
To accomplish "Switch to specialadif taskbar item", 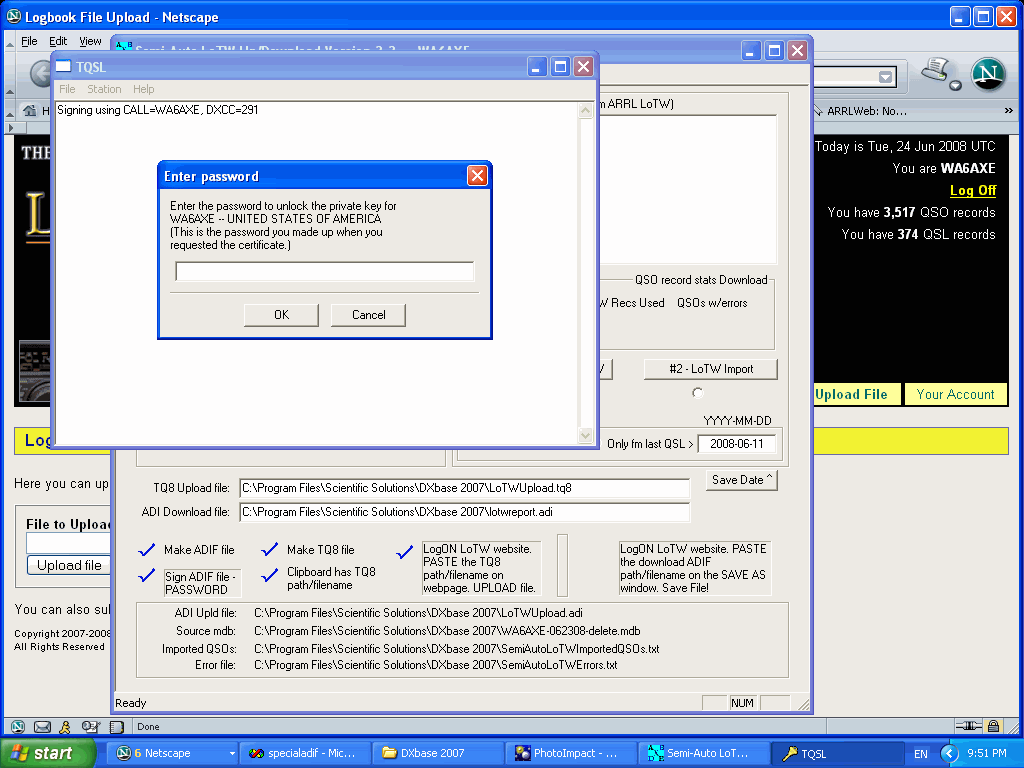I will [x=304, y=753].
